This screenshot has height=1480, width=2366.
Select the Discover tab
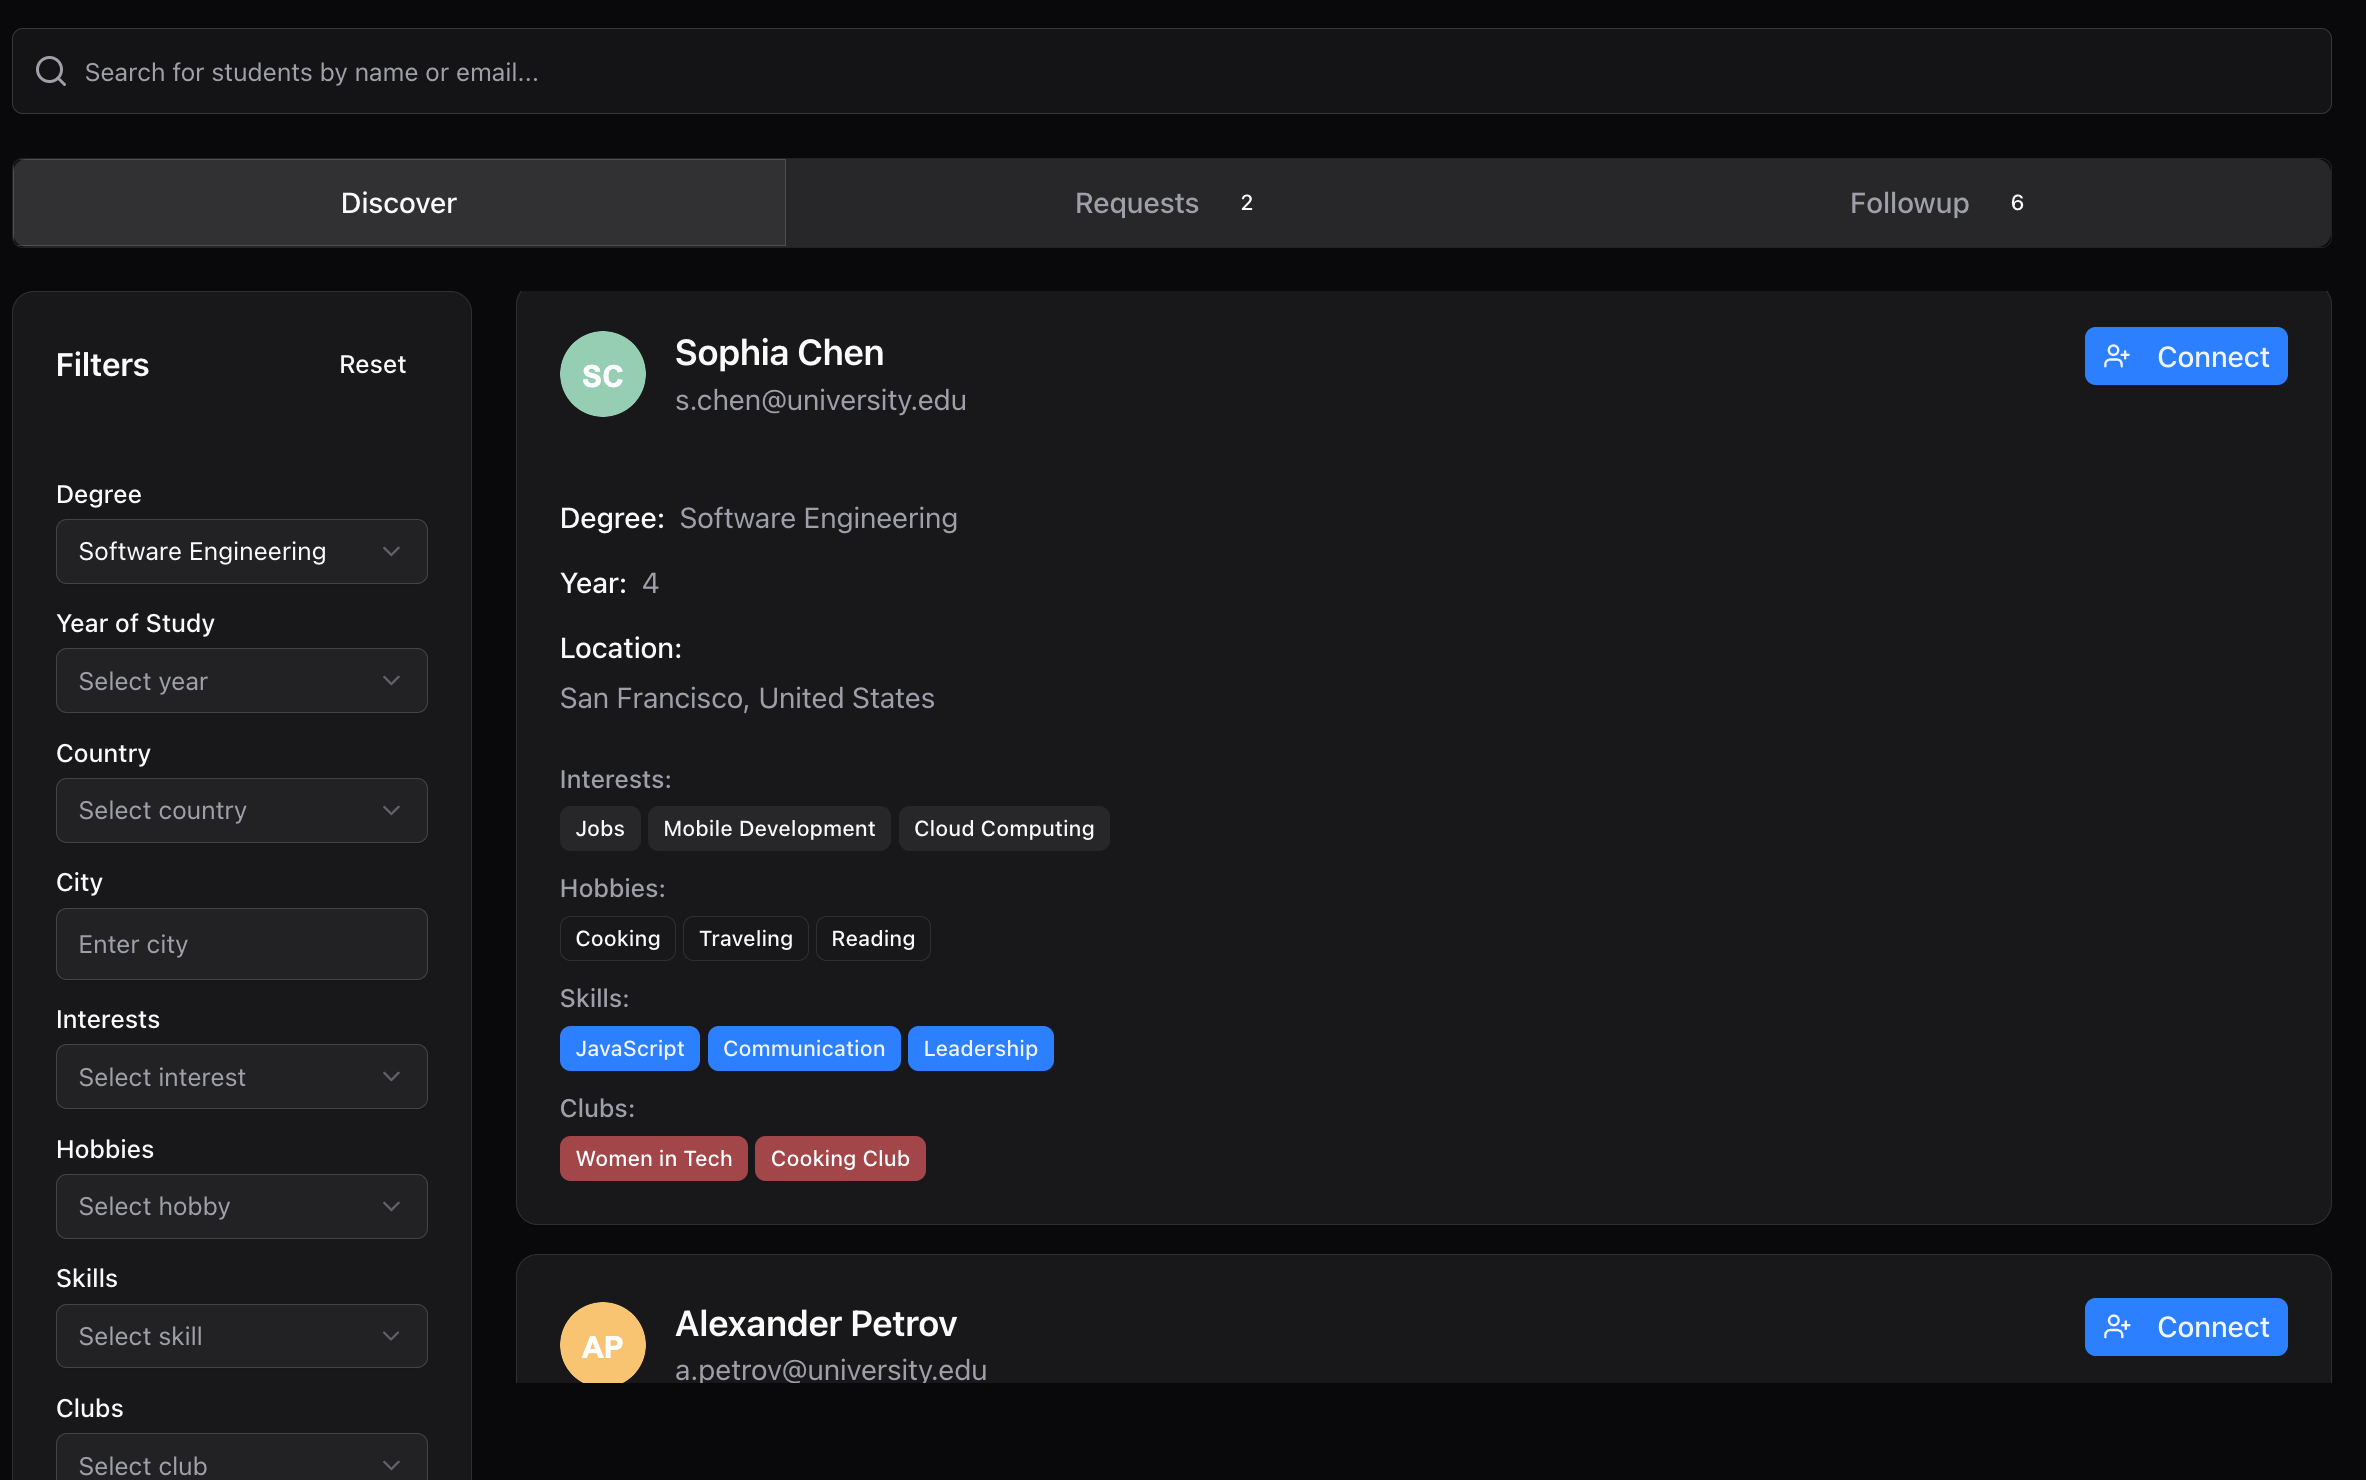click(398, 203)
